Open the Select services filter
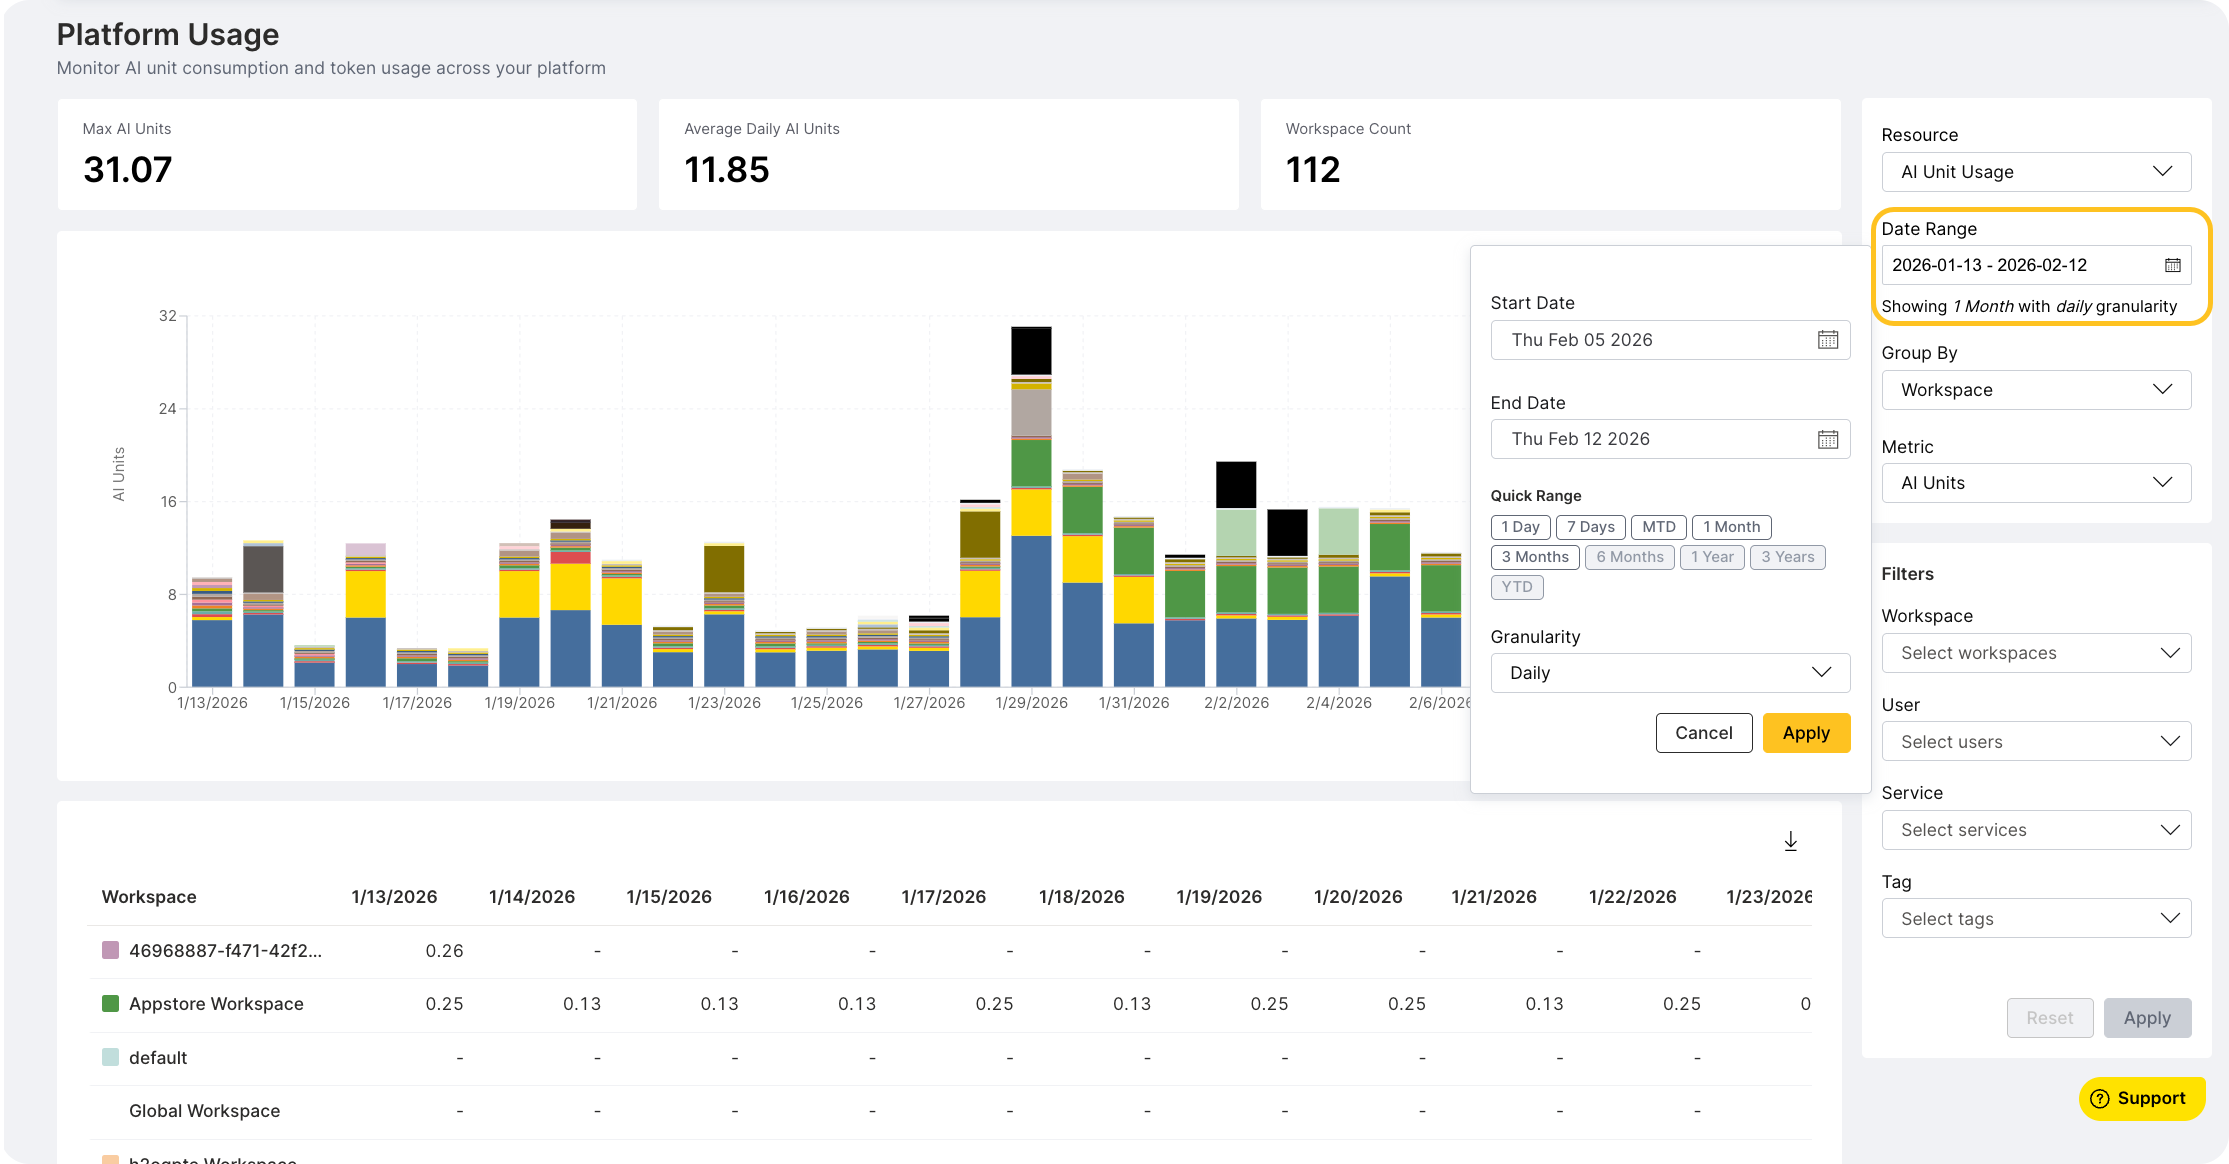Viewport: 2229px width, 1164px height. tap(2036, 829)
